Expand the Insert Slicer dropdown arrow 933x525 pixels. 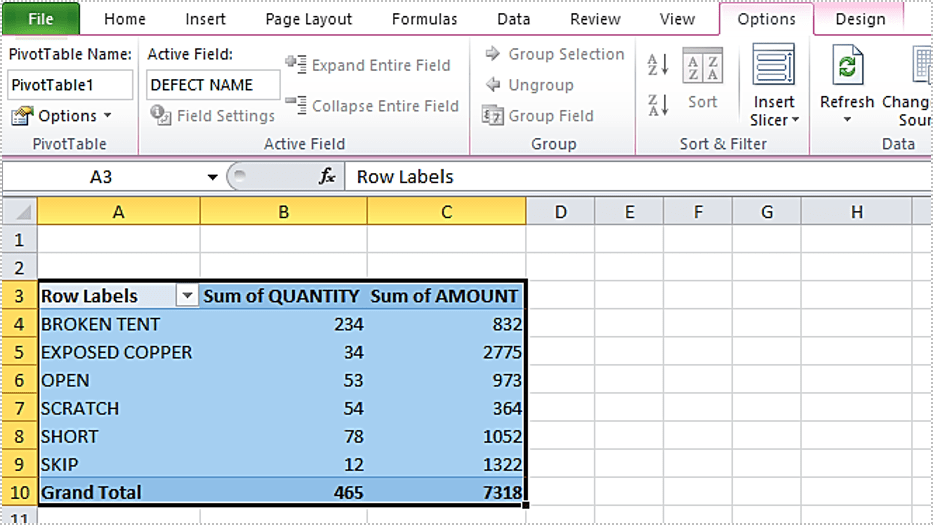(796, 121)
